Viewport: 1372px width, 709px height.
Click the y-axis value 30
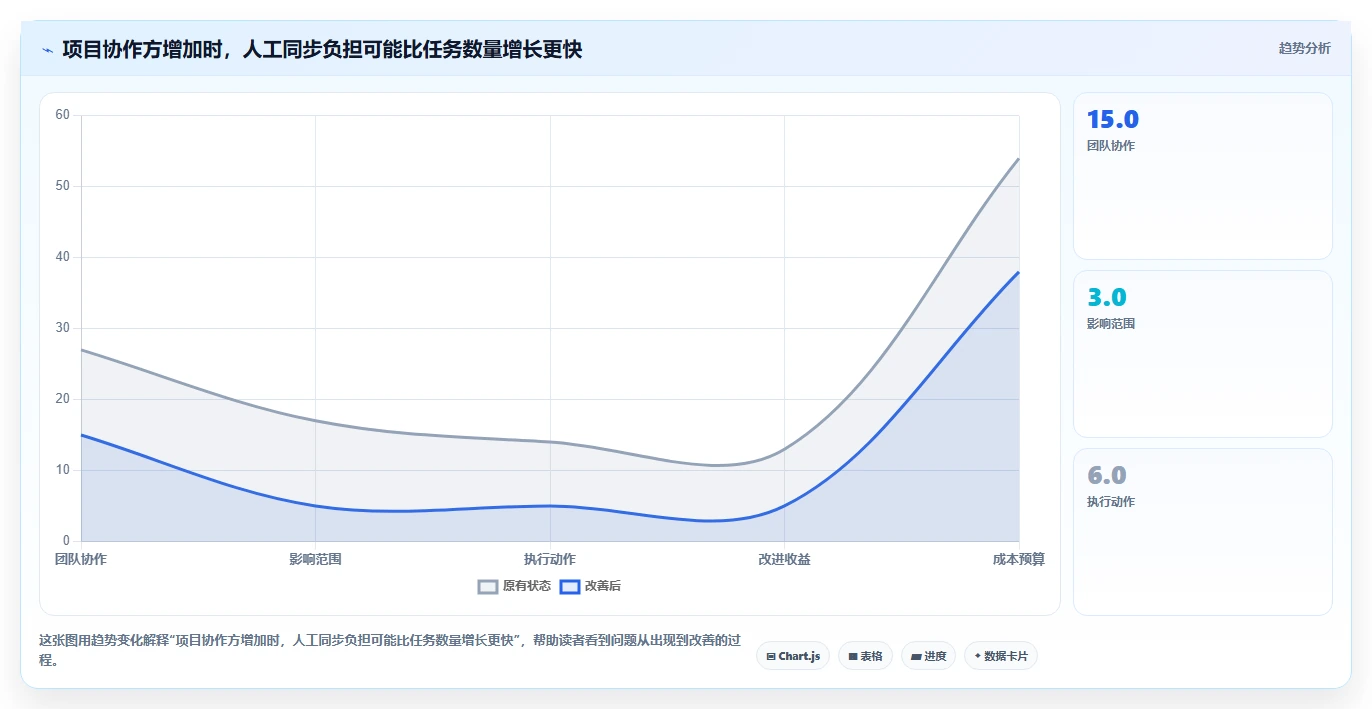(63, 328)
